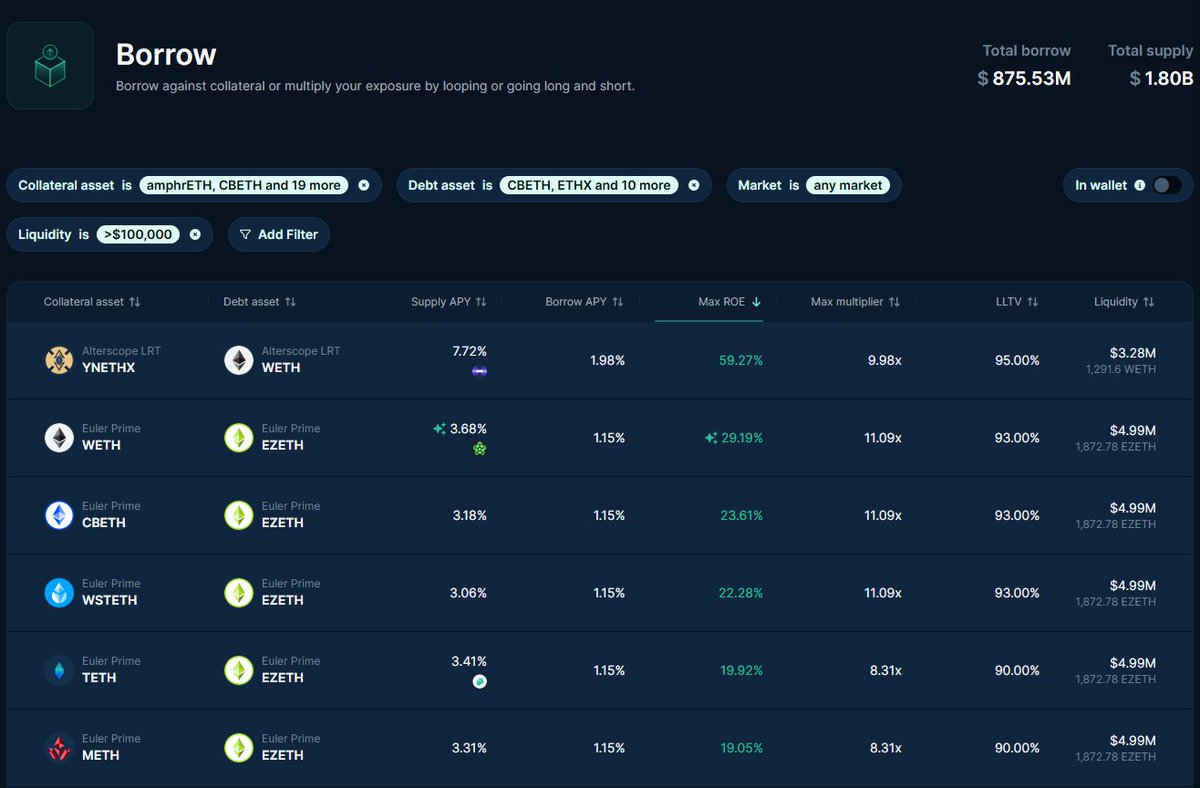Select the 23.61% Max ROE value
The width and height of the screenshot is (1200, 788).
click(x=741, y=515)
